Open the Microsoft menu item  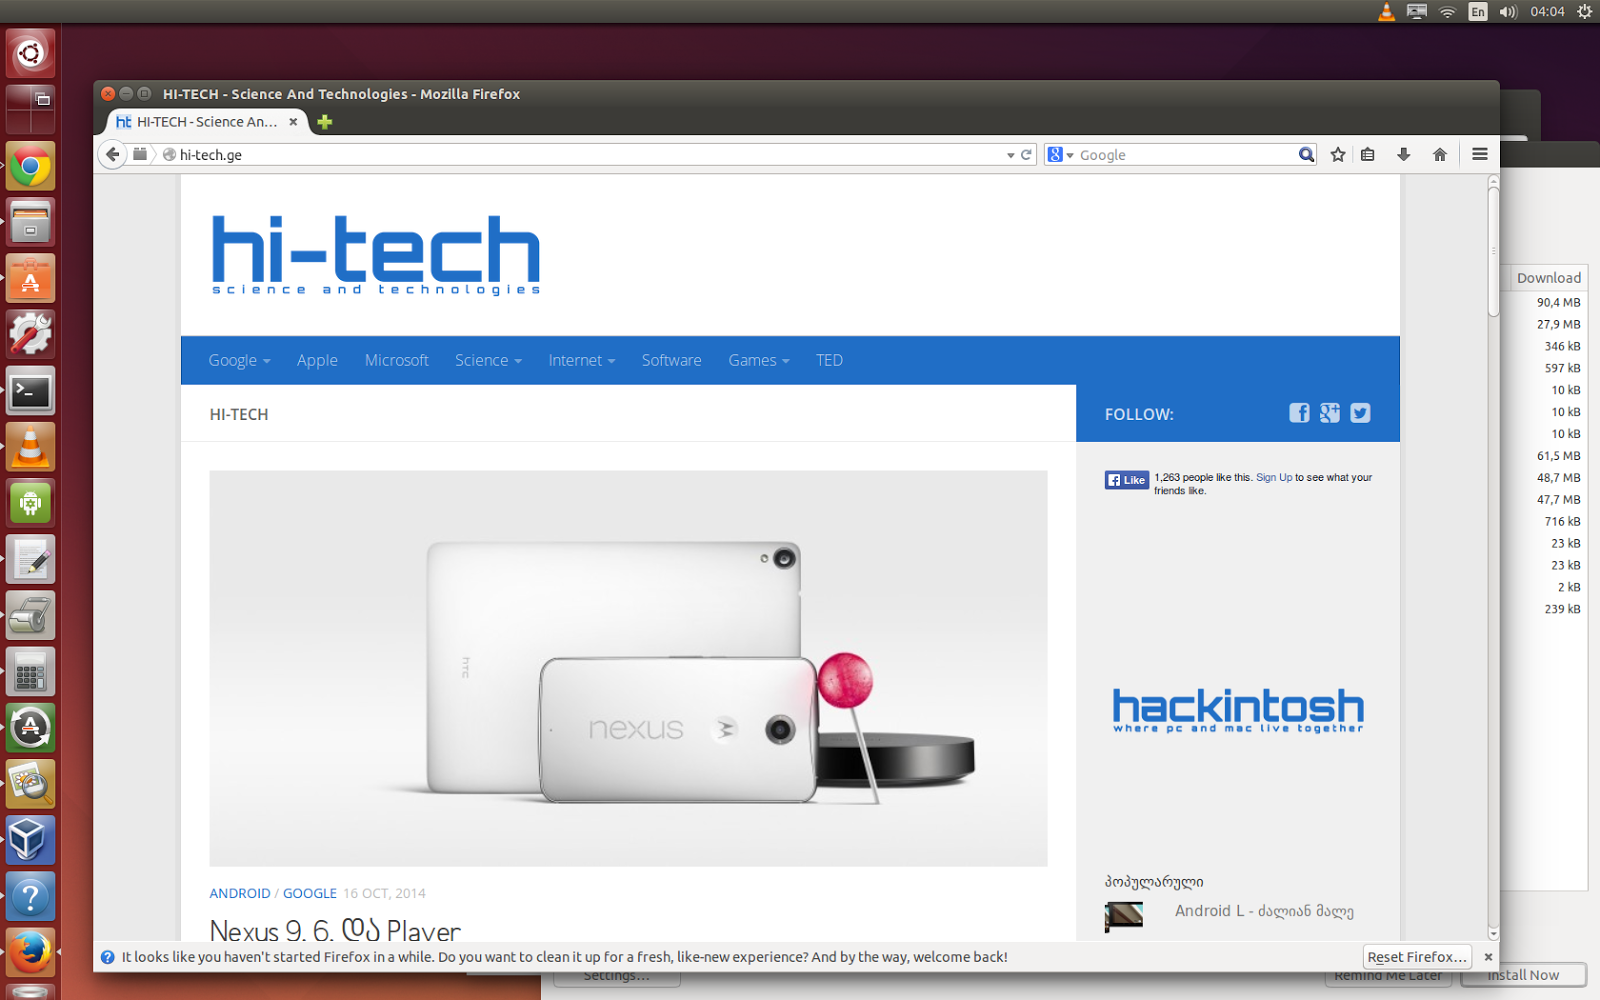(396, 360)
